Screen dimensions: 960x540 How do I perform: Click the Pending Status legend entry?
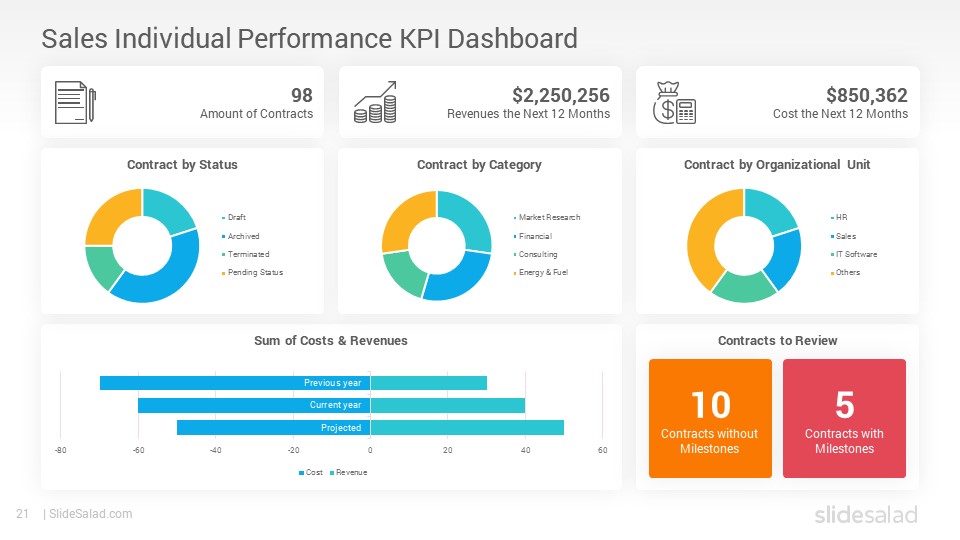coord(252,272)
